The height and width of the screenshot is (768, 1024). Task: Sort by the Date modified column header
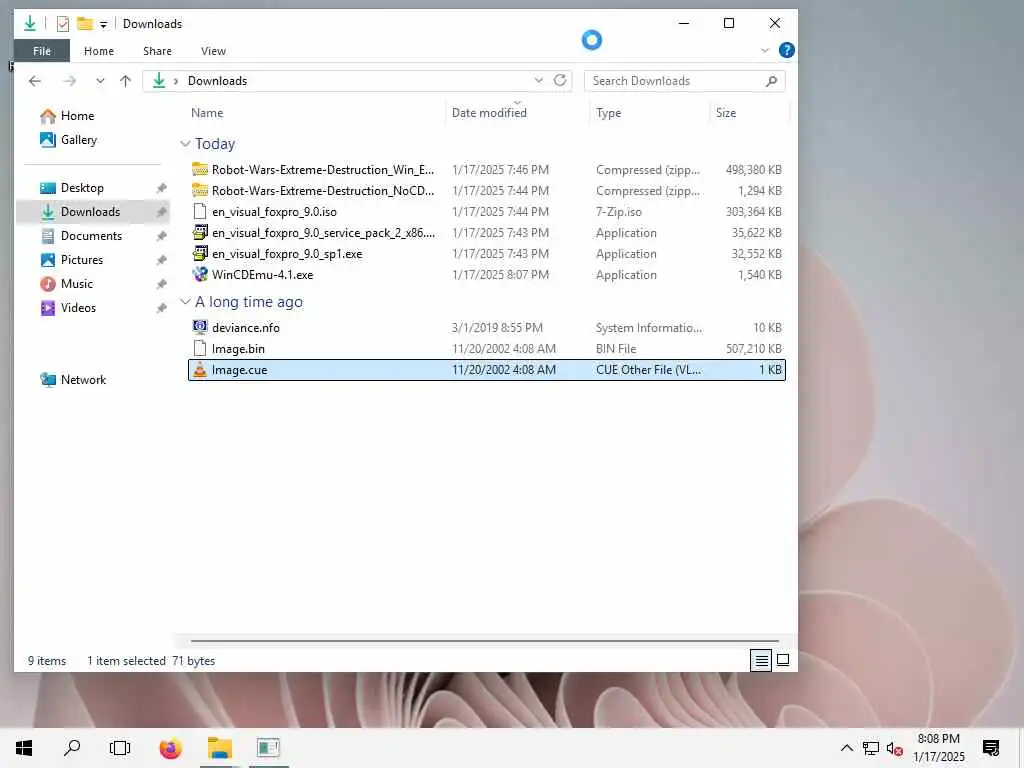point(489,113)
